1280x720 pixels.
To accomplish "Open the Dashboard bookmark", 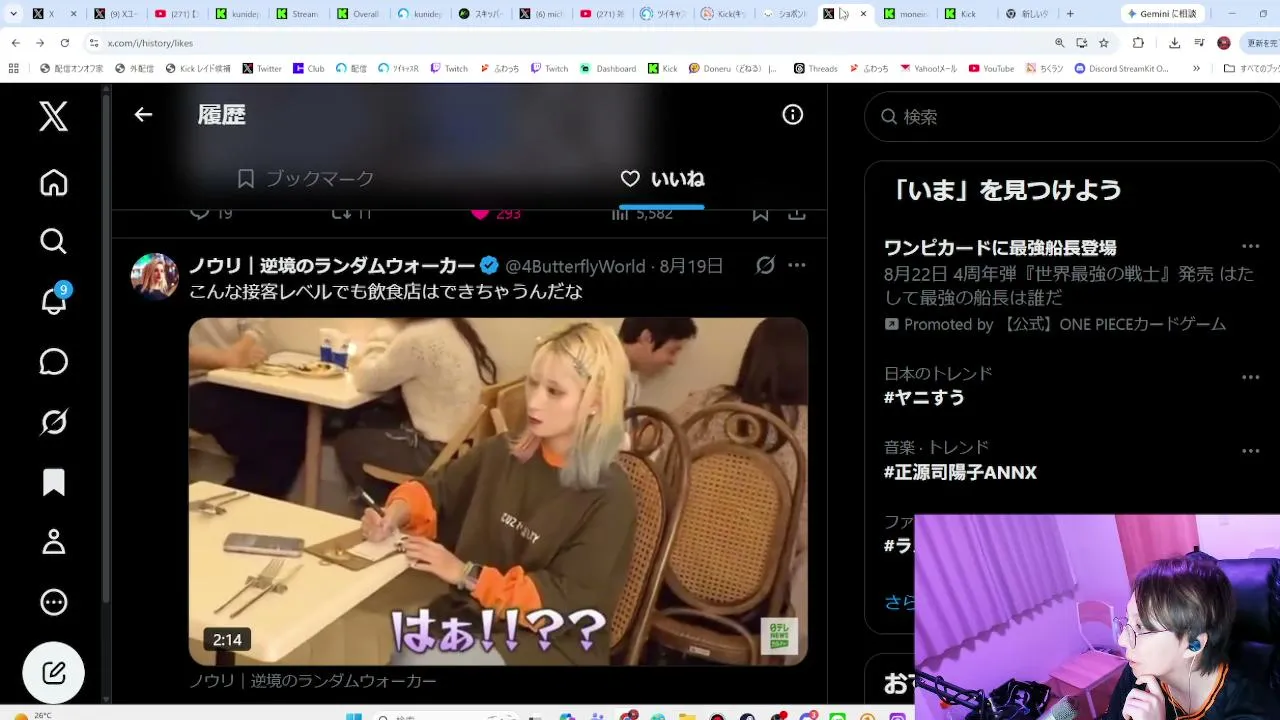I will [608, 69].
